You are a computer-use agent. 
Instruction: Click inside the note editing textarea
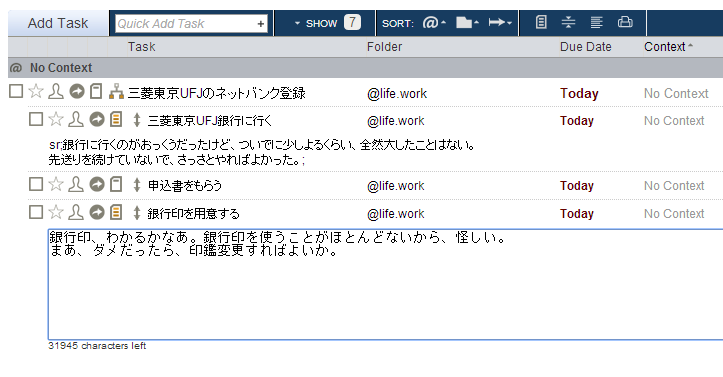(x=385, y=284)
